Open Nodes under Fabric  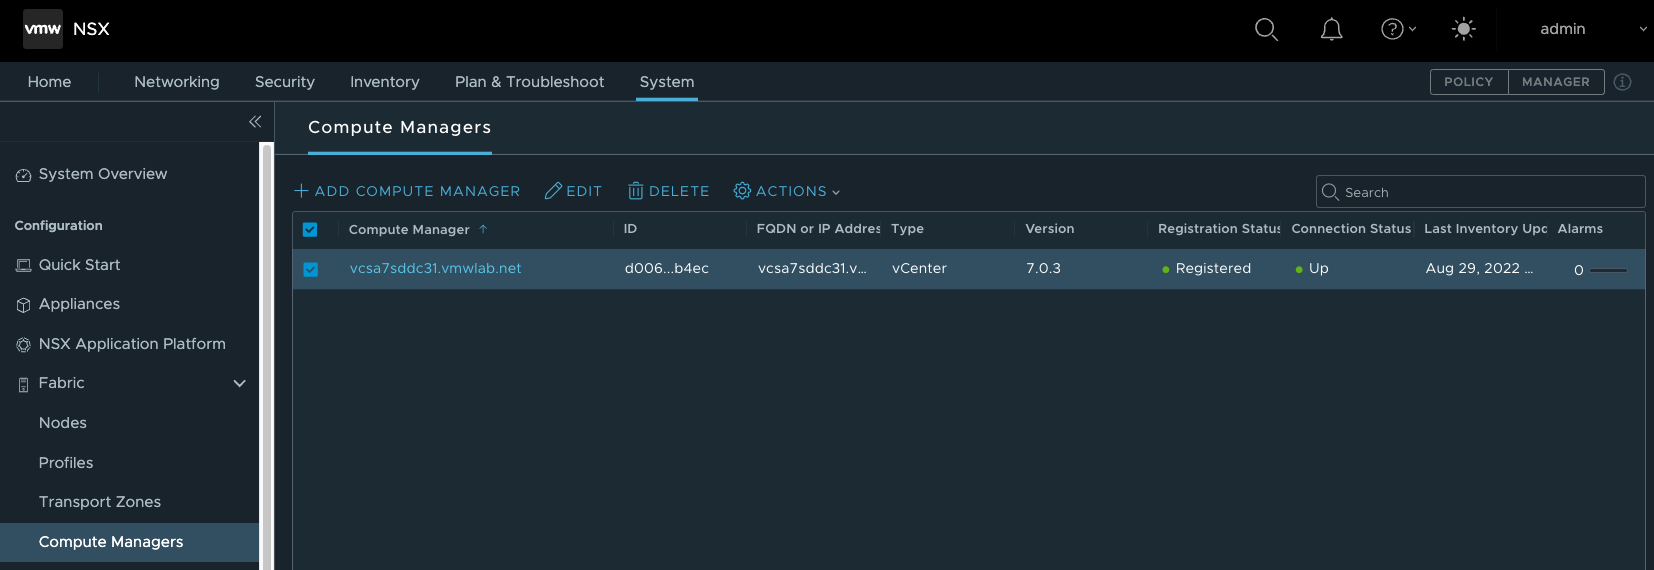[x=63, y=423]
